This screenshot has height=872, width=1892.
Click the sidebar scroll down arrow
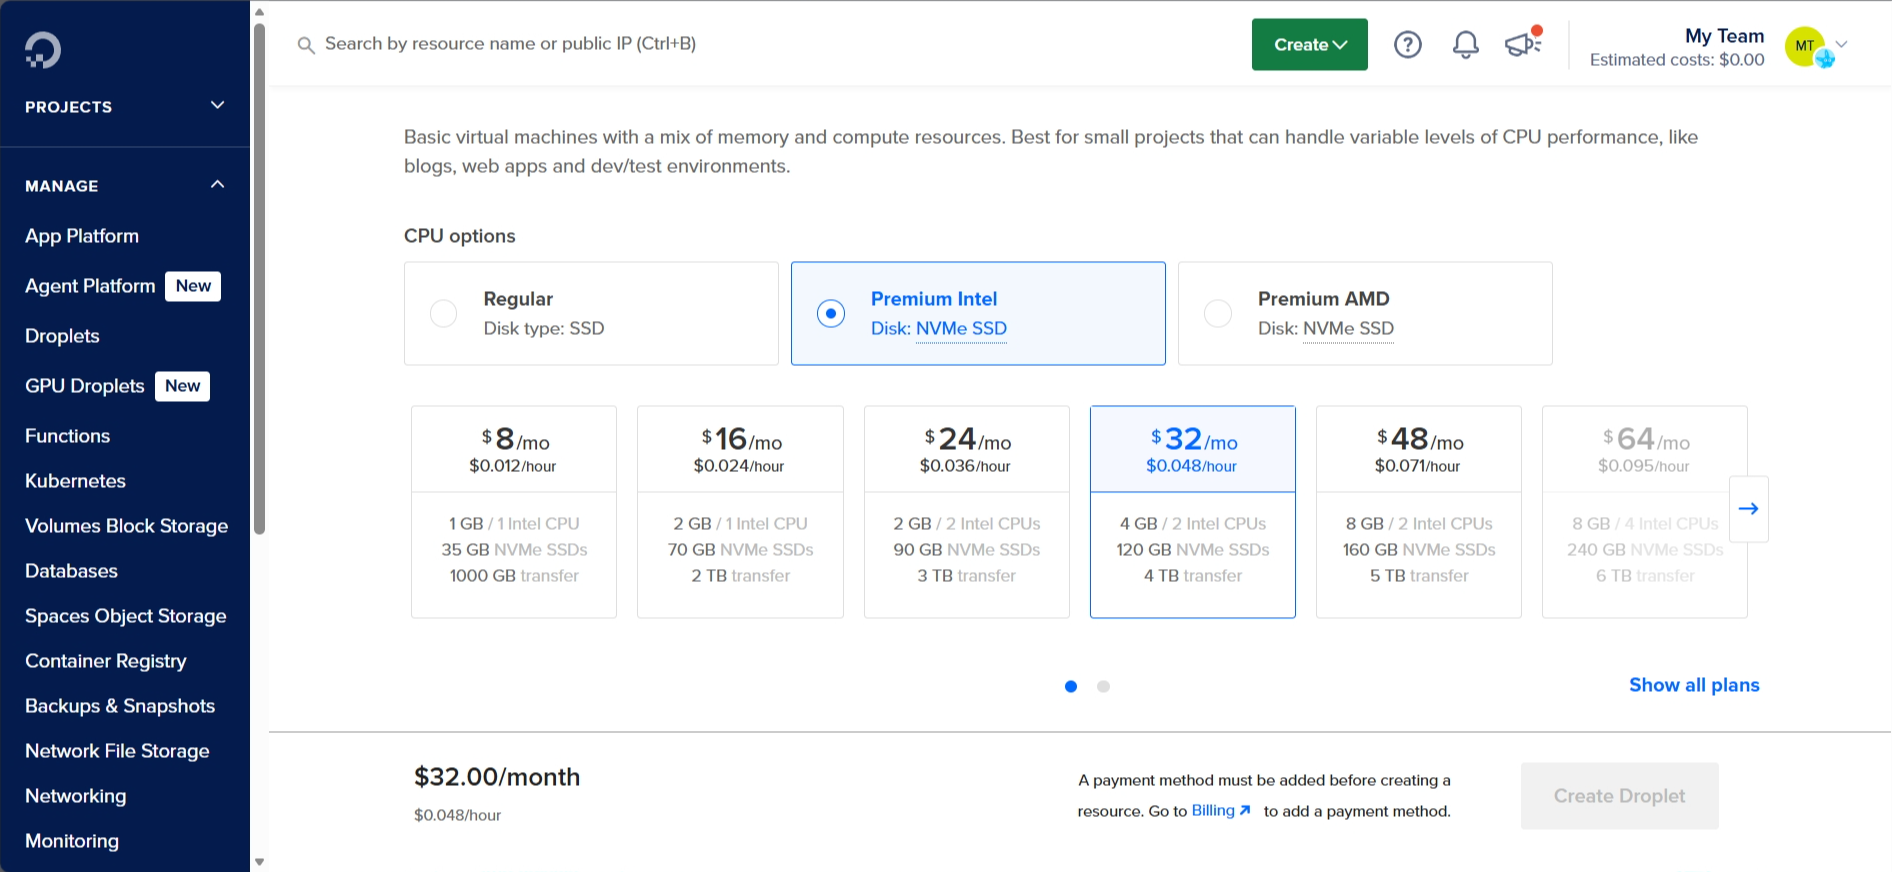(260, 862)
